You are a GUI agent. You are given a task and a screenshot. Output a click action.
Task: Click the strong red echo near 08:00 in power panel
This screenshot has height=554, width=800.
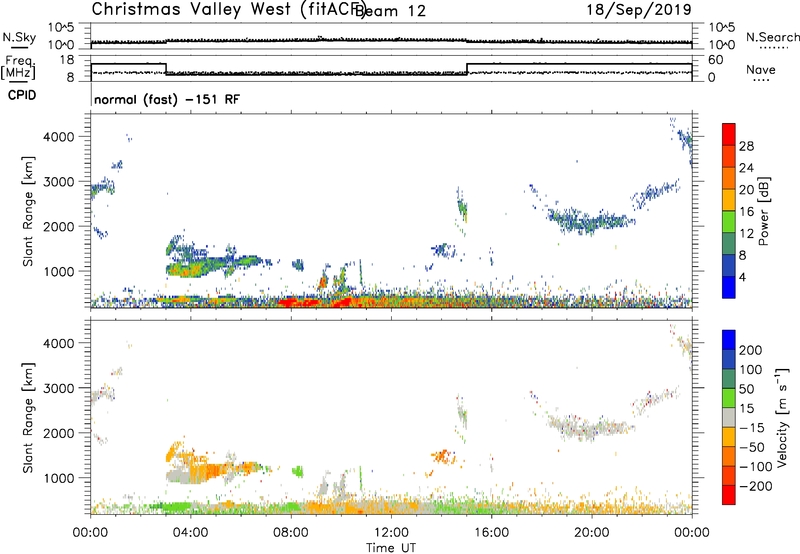(298, 302)
